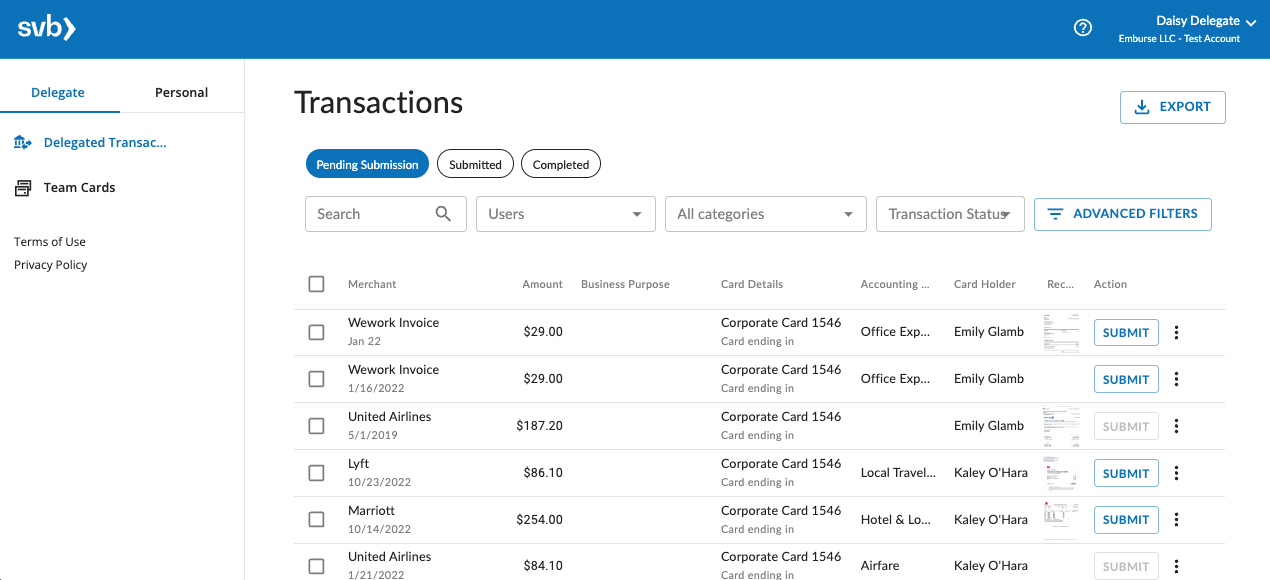The height and width of the screenshot is (580, 1270).
Task: Click the search magnifier icon
Action: click(444, 214)
